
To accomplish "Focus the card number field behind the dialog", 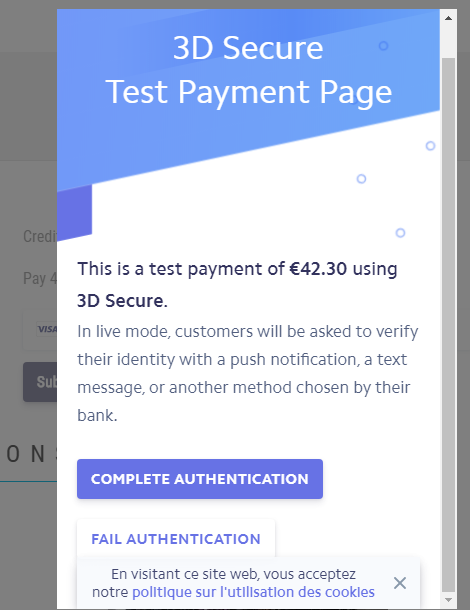I will coord(40,330).
